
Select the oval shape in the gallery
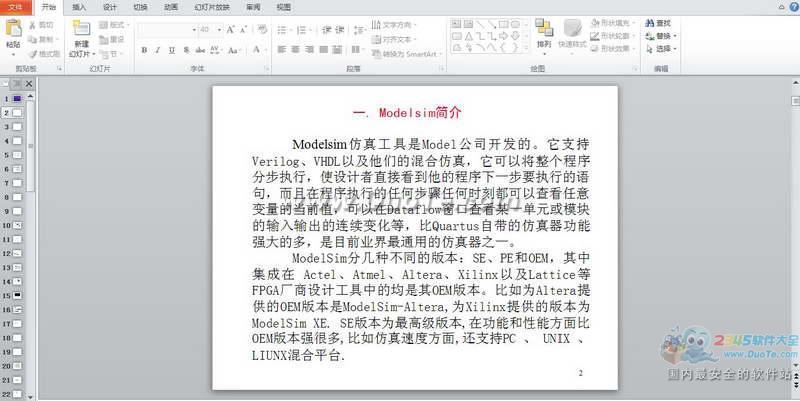515,24
